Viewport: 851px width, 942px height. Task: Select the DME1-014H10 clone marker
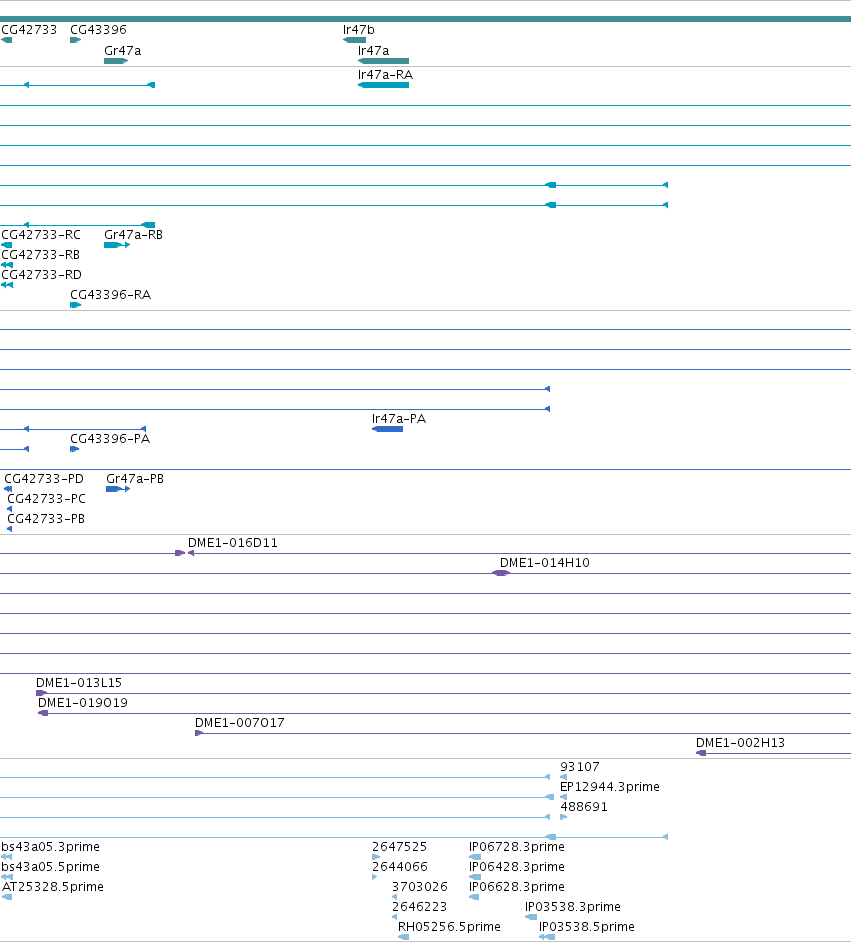[x=501, y=573]
